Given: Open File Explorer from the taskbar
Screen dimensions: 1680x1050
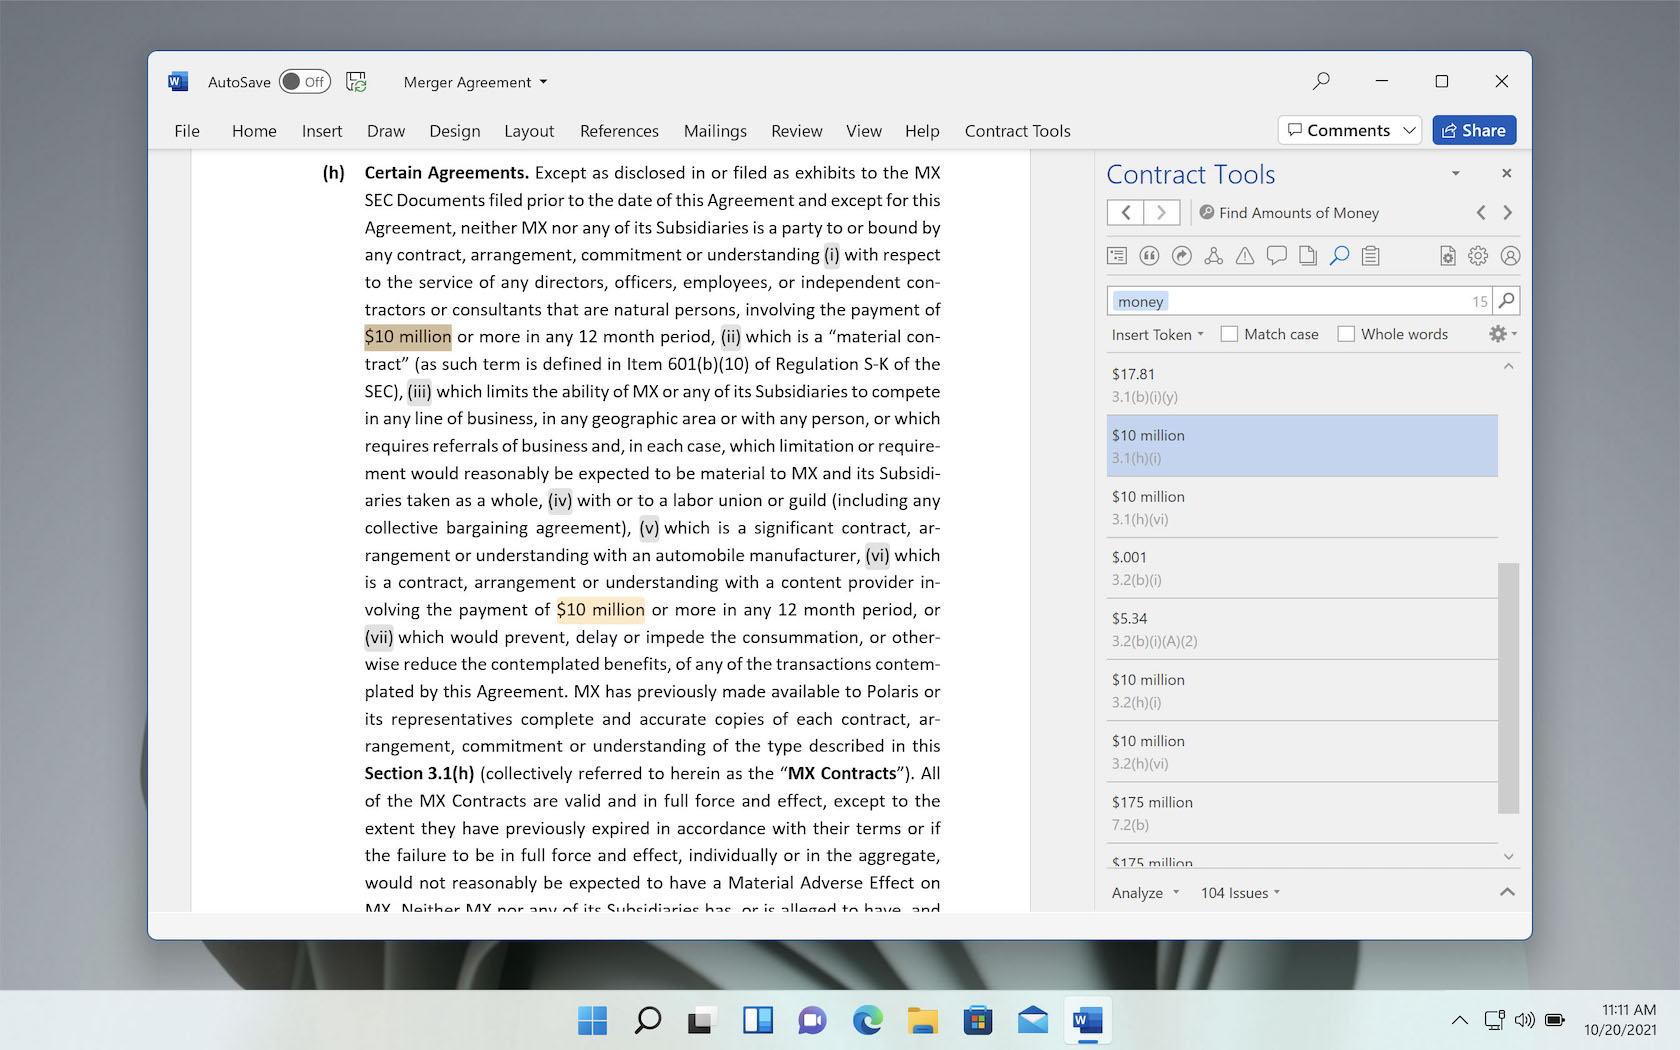Looking at the screenshot, I should pyautogui.click(x=922, y=1020).
